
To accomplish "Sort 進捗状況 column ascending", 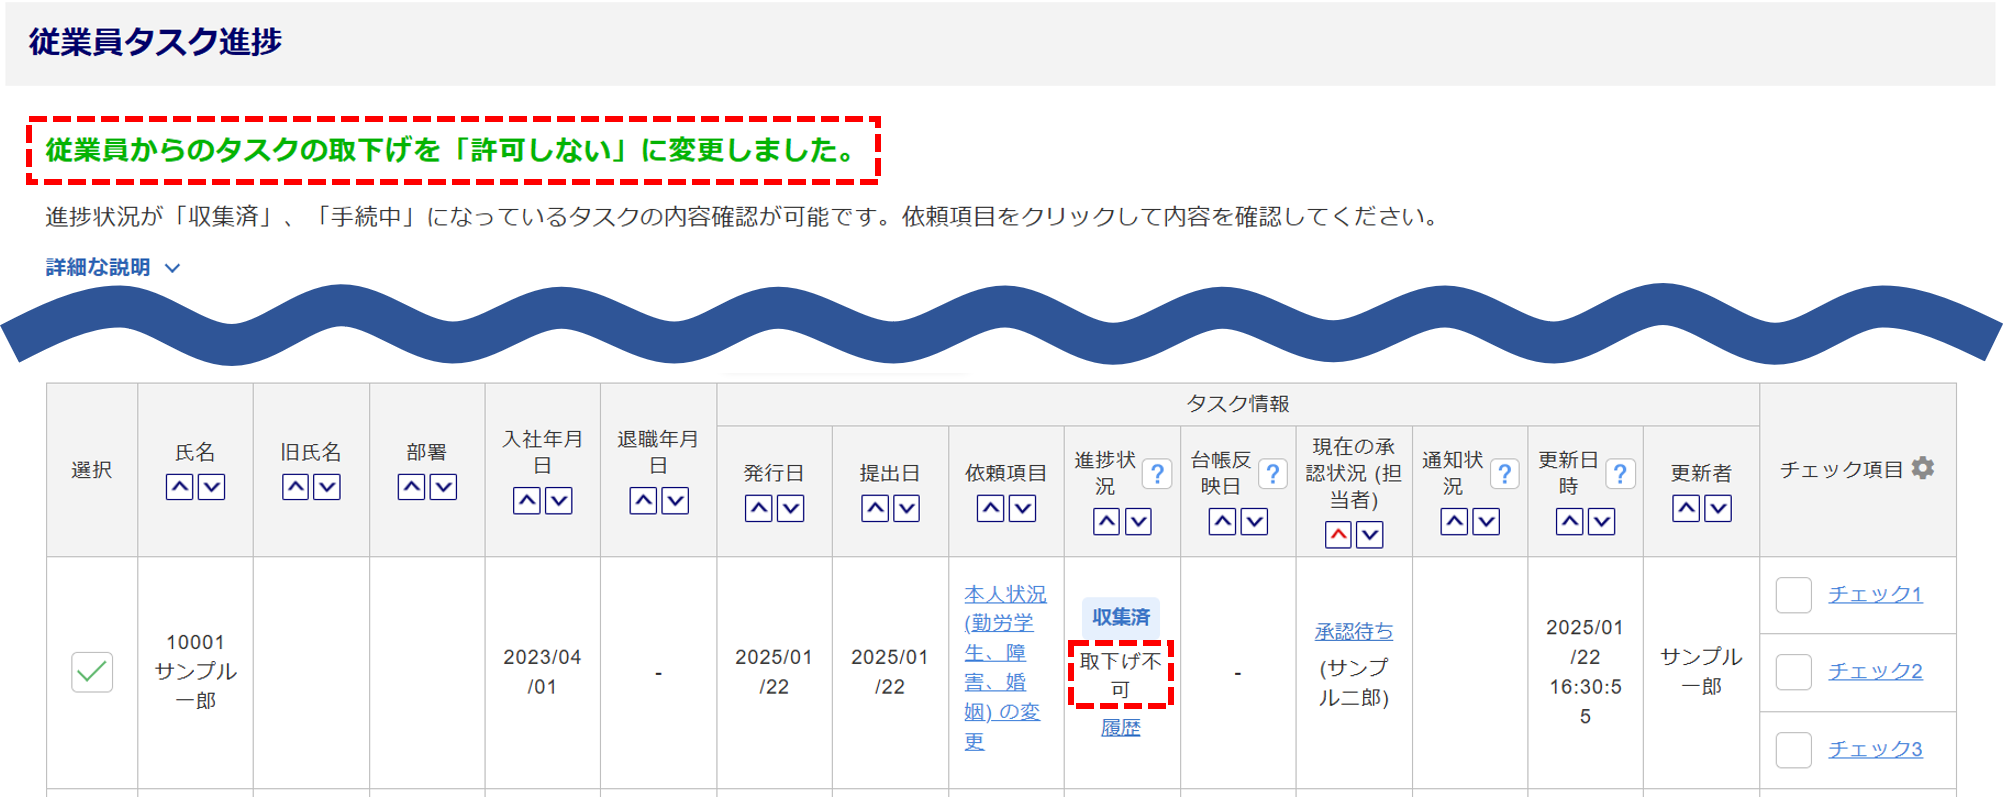I will click(1107, 522).
